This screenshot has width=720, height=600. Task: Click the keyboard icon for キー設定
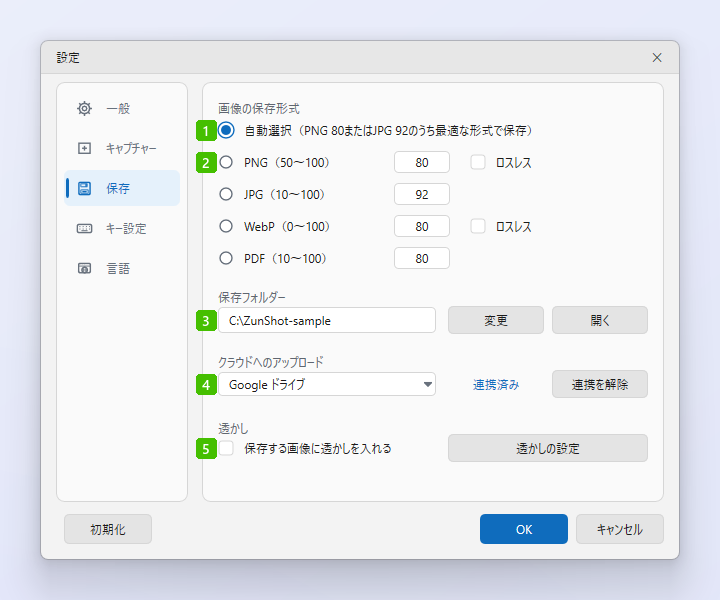84,228
